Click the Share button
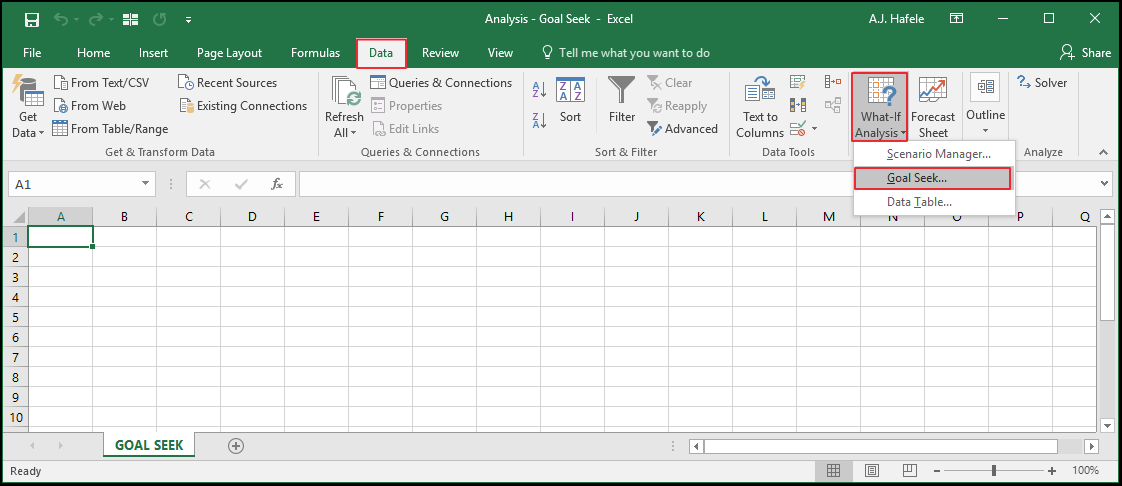Screen dimensions: 1122x486 (1086, 53)
